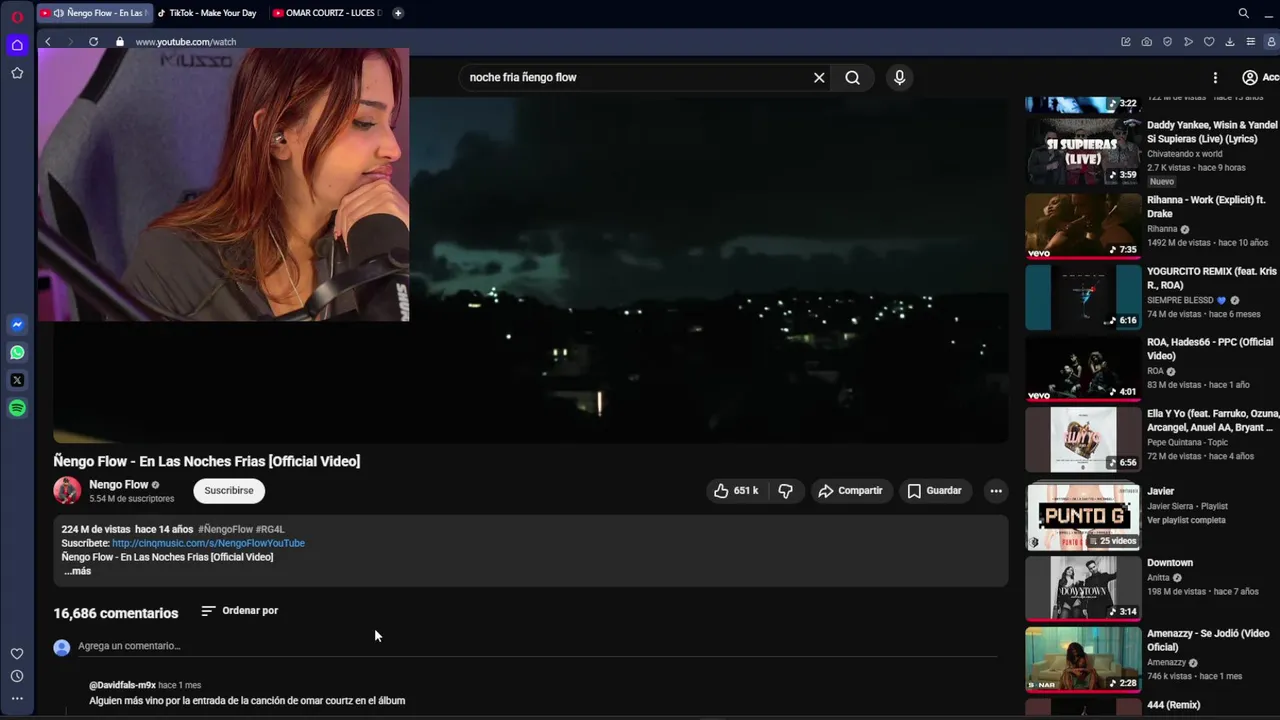The image size is (1280, 720).
Task: Reload the page with the refresh icon
Action: tap(93, 41)
